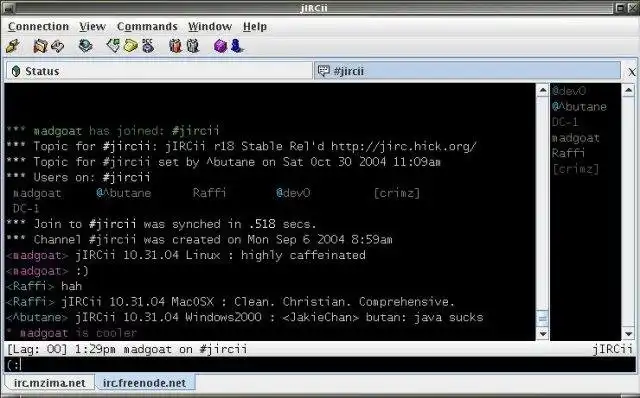
Task: Click the chat scrollbar thumb
Action: [x=542, y=318]
